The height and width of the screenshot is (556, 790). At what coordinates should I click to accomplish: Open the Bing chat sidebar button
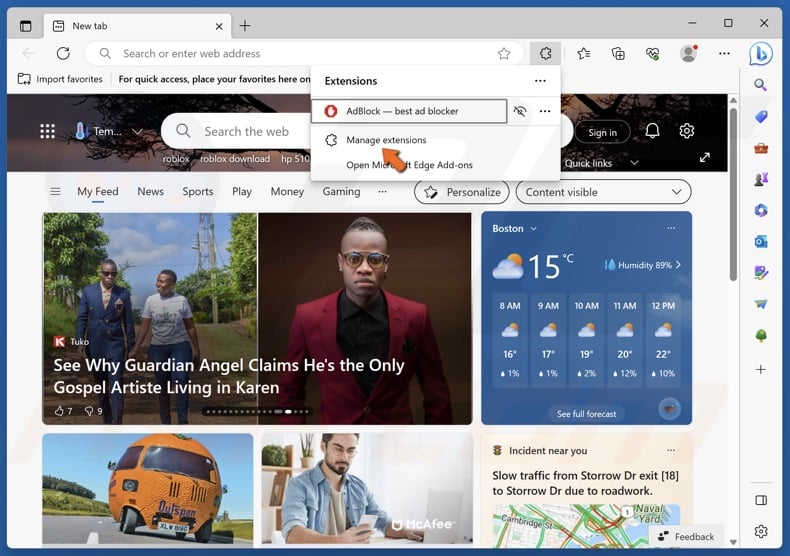pyautogui.click(x=761, y=53)
